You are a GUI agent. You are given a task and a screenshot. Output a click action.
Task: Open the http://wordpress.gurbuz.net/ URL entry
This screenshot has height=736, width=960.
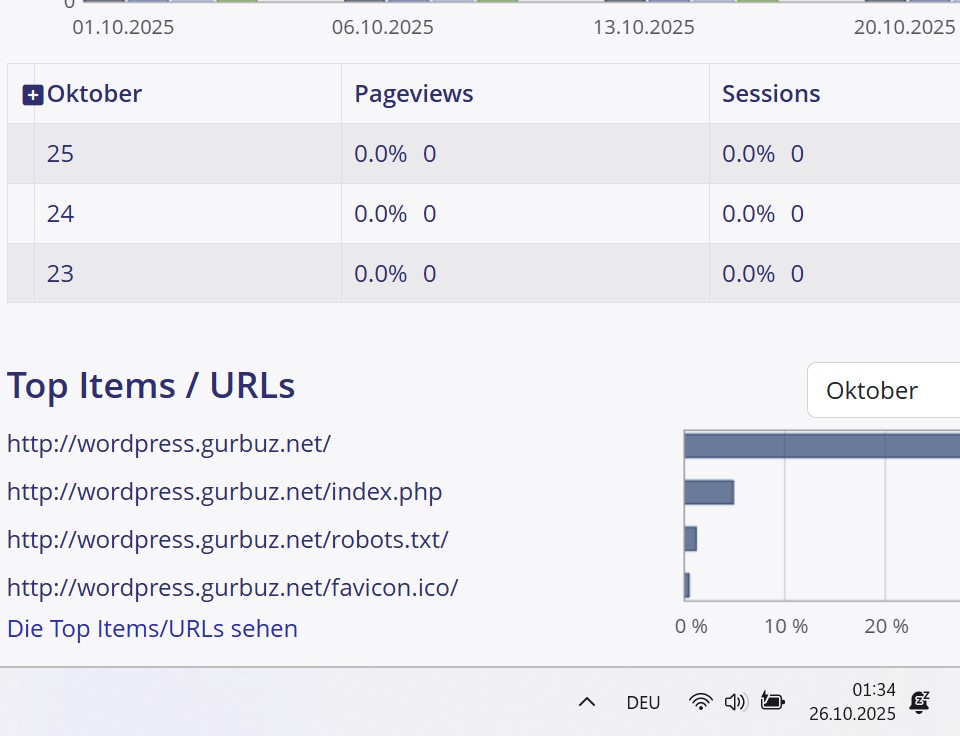click(168, 443)
